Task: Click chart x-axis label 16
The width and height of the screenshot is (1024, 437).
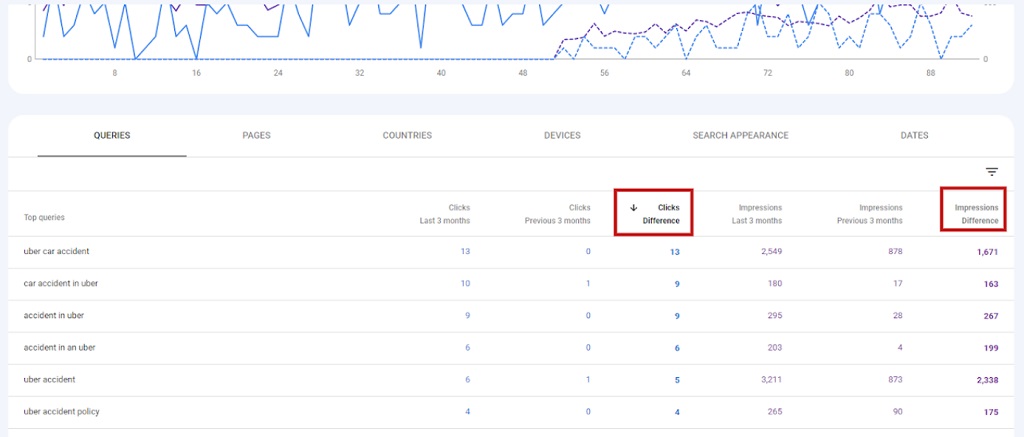Action: coord(196,73)
